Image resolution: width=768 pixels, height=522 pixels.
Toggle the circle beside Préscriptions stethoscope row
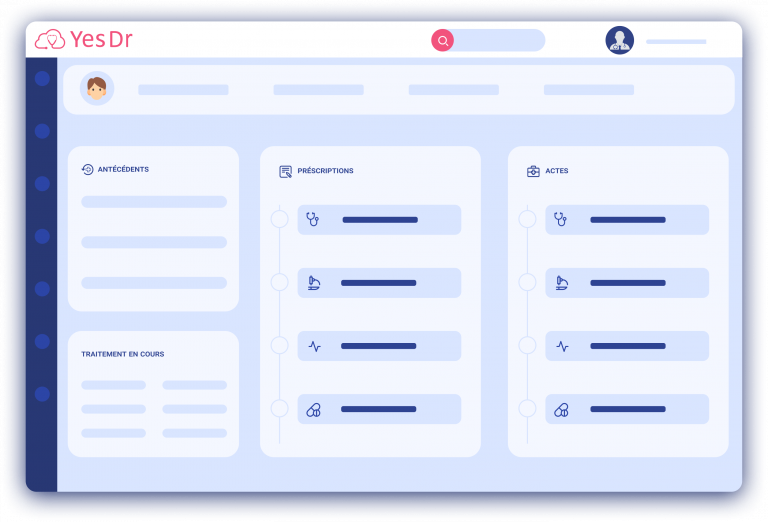[x=279, y=219]
